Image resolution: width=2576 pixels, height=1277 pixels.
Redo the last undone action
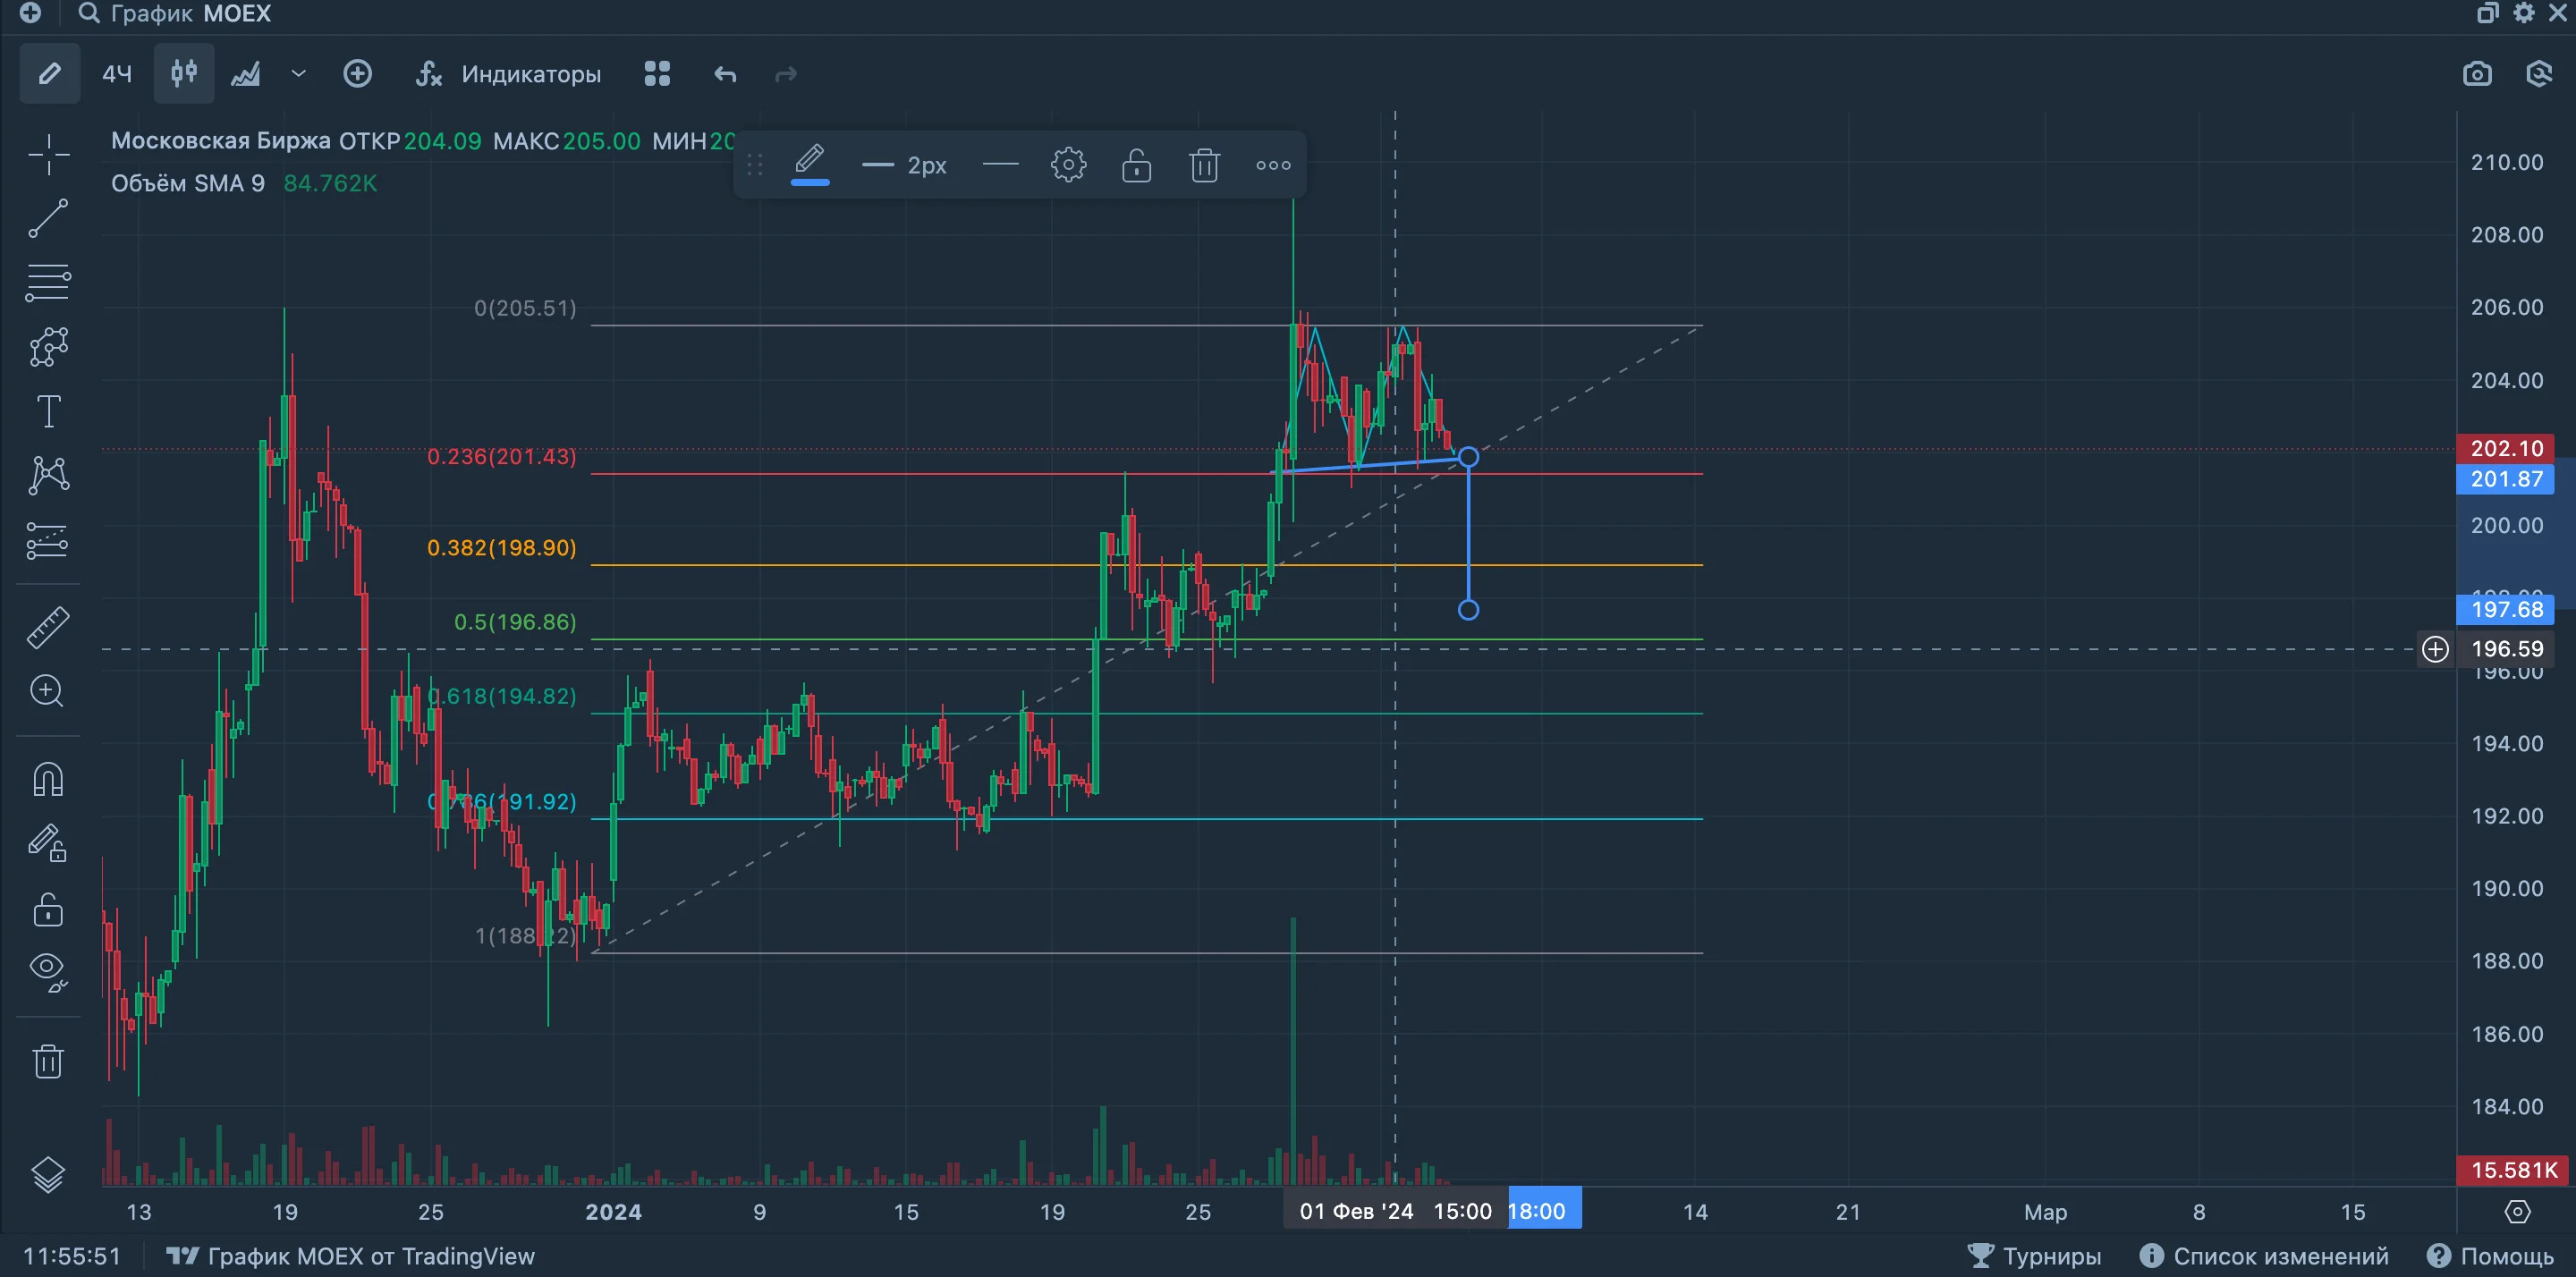tap(786, 74)
